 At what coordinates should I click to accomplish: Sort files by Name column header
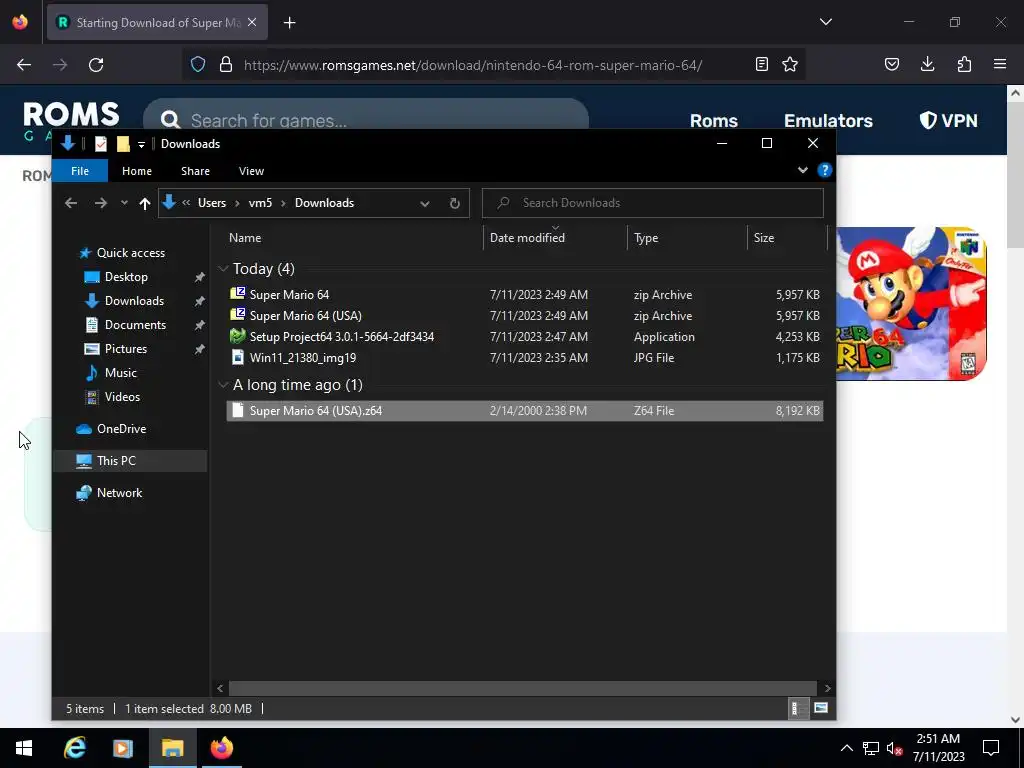[245, 238]
